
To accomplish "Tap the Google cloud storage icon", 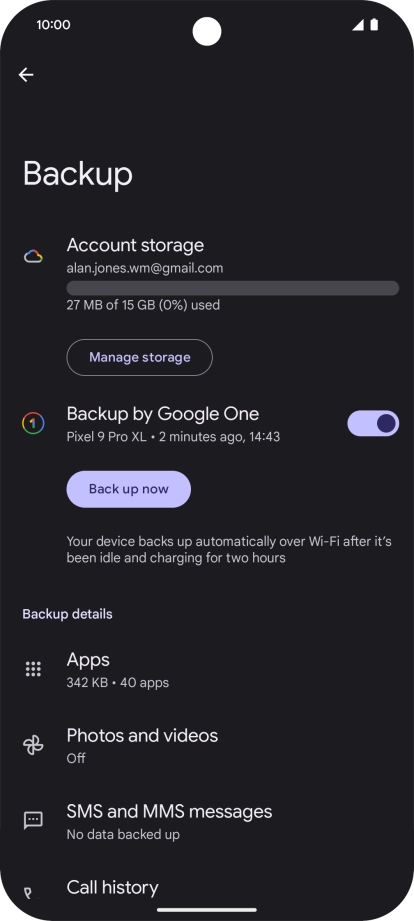I will coord(33,257).
